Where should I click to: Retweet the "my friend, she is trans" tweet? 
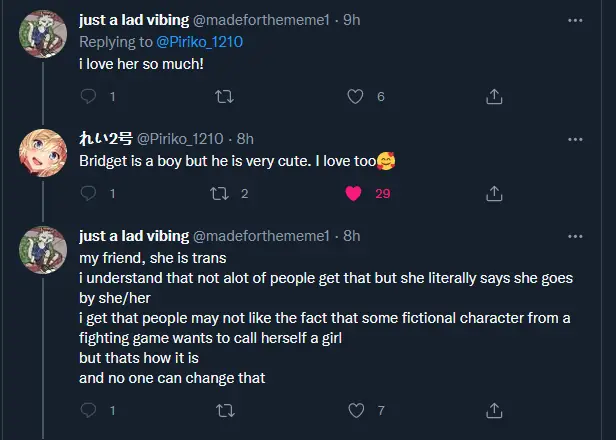click(224, 410)
